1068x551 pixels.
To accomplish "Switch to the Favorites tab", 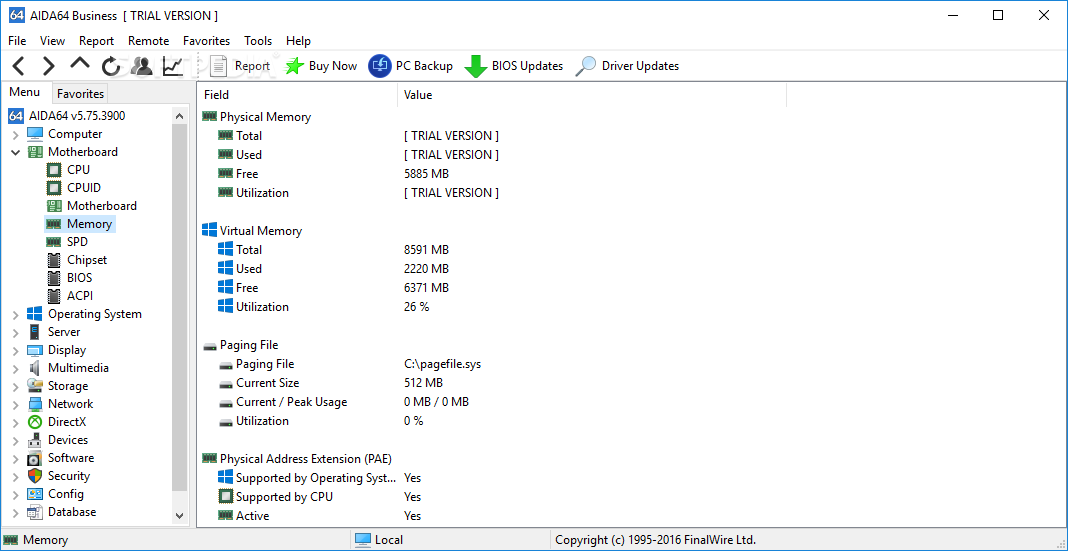I will pos(80,94).
